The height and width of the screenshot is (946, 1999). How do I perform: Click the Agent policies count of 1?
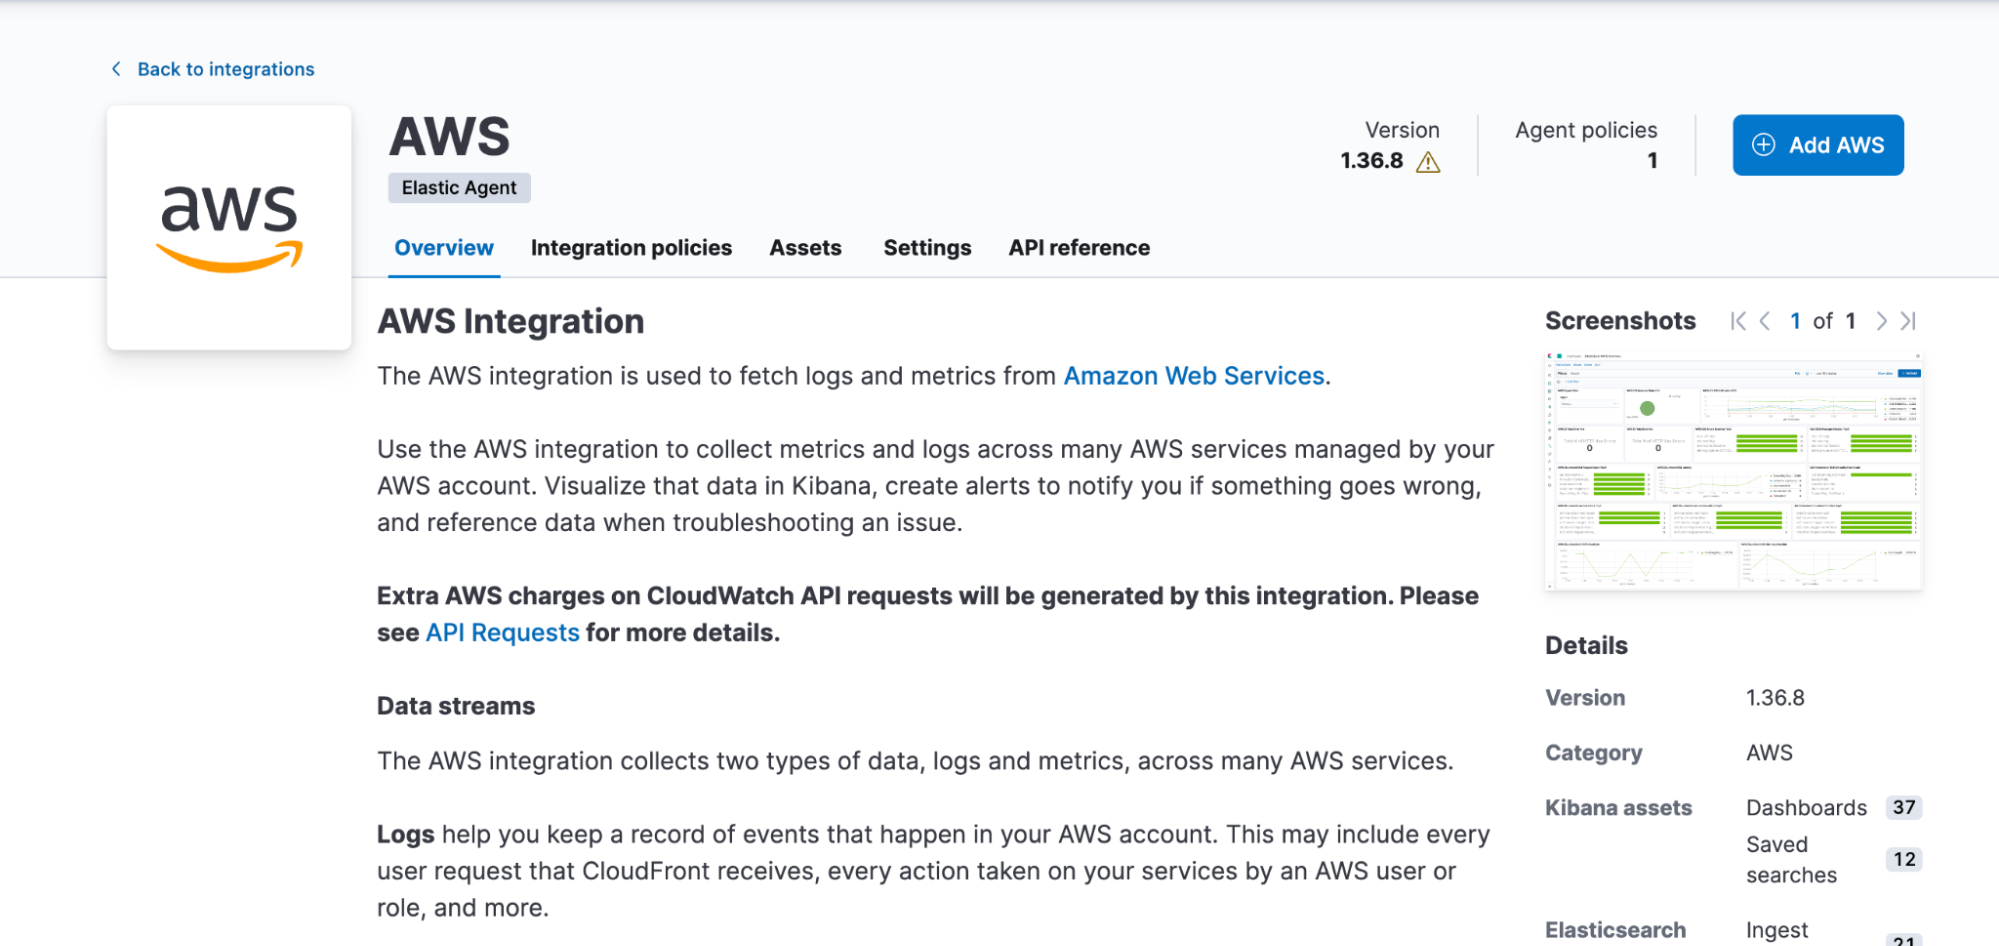1652,161
